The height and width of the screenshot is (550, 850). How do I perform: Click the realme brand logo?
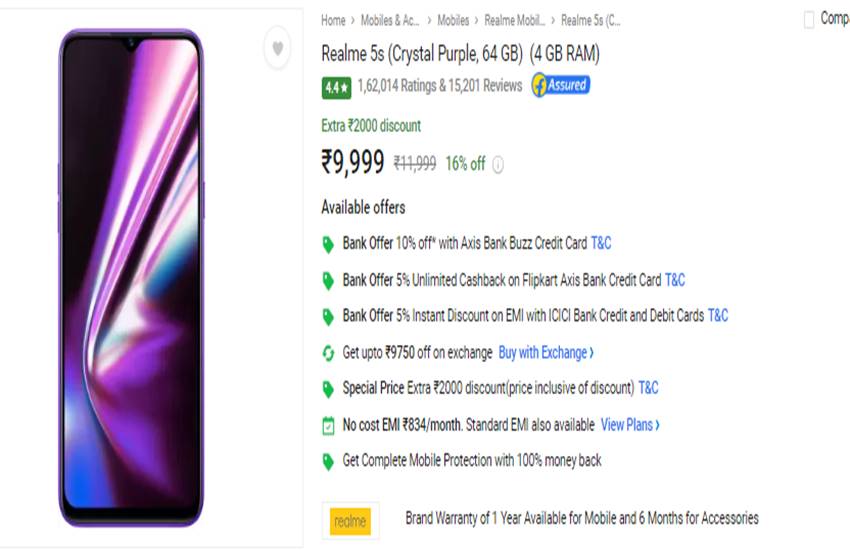350,521
